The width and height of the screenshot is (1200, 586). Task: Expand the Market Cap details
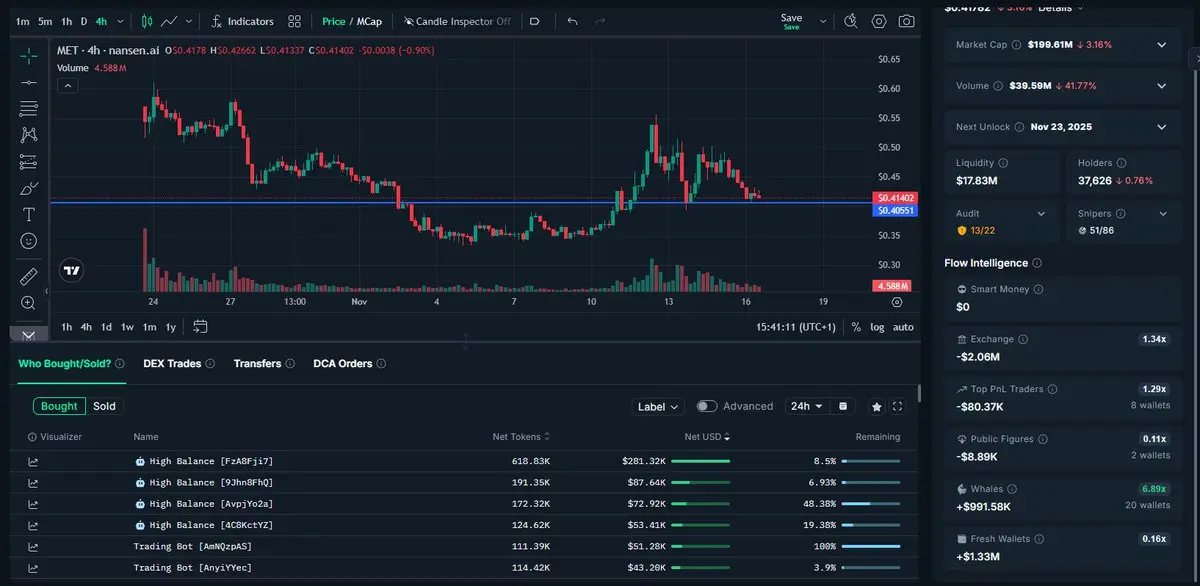click(x=1161, y=45)
